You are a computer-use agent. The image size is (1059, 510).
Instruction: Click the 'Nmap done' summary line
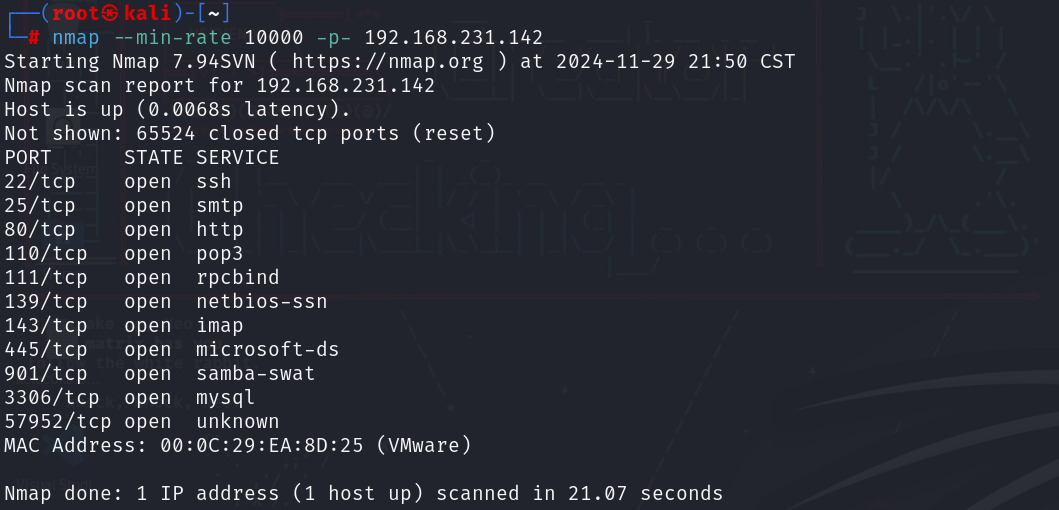[x=363, y=493]
